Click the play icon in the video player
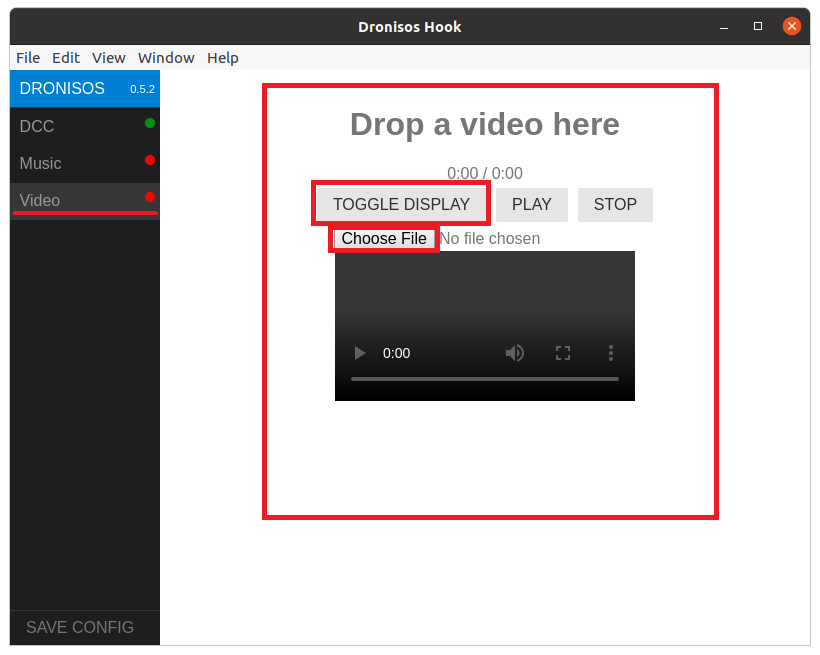Viewport: 820px width, 655px height. [359, 353]
